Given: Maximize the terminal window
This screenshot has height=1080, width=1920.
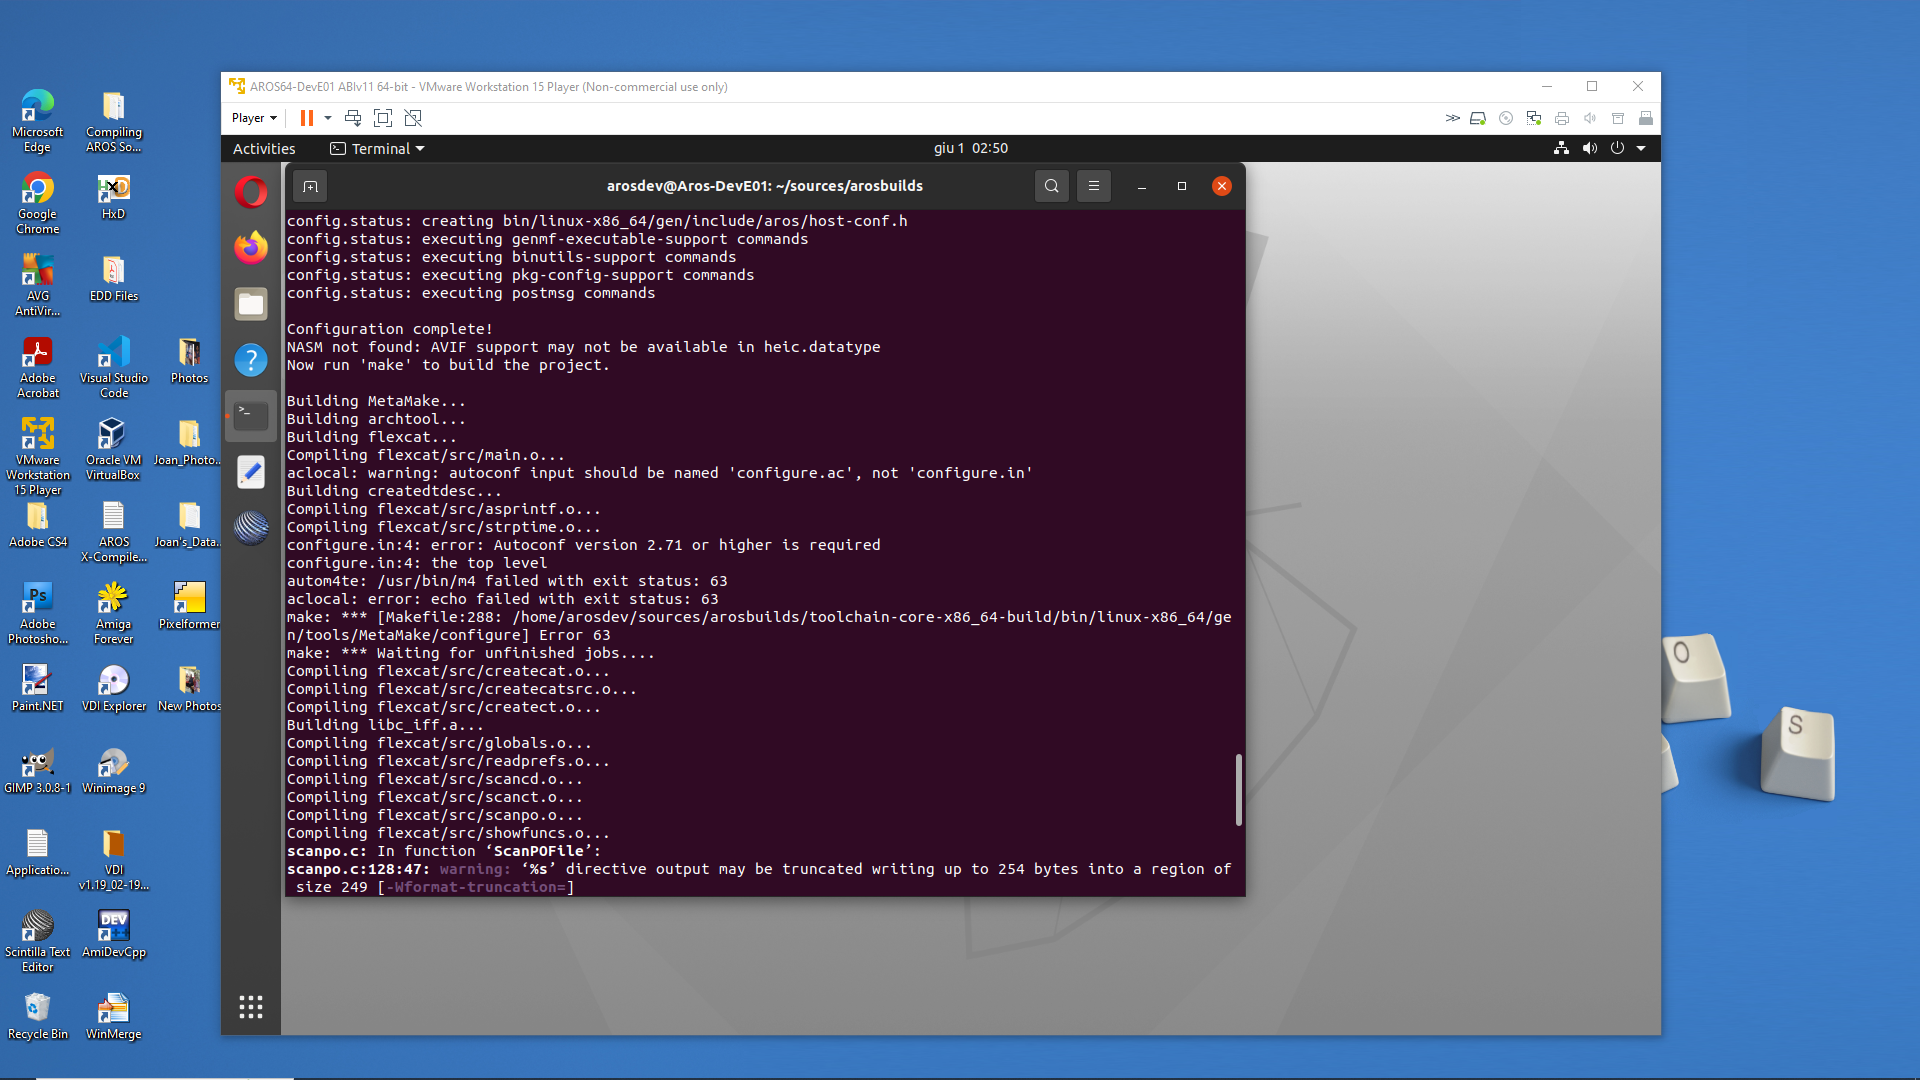Looking at the screenshot, I should (1182, 186).
